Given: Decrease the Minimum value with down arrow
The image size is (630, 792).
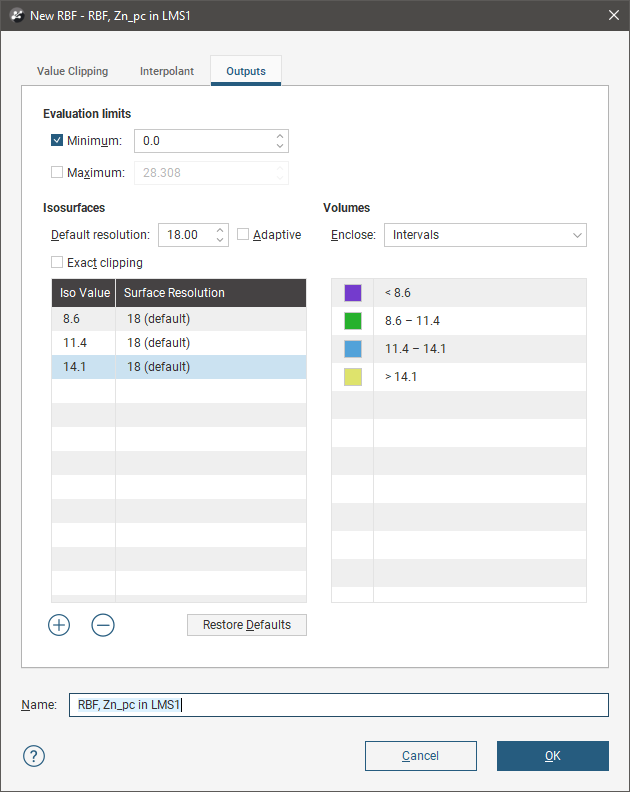Looking at the screenshot, I should (x=280, y=146).
